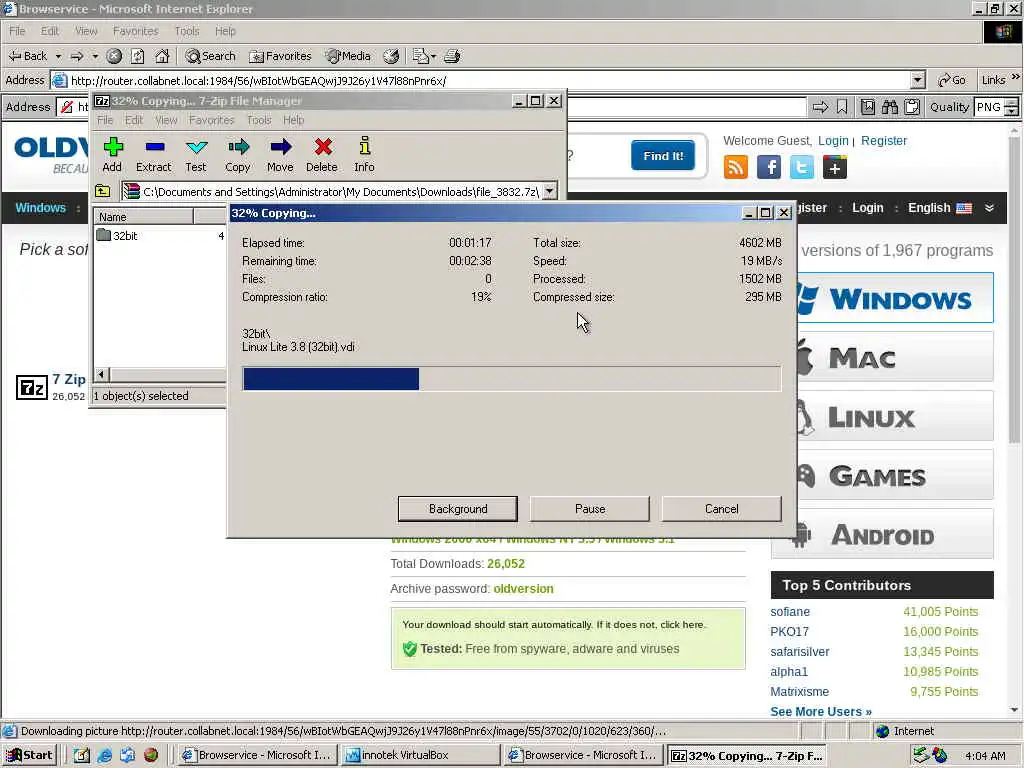Image resolution: width=1024 pixels, height=768 pixels.
Task: Expand IE Links toolbar chevron
Action: tap(1016, 77)
